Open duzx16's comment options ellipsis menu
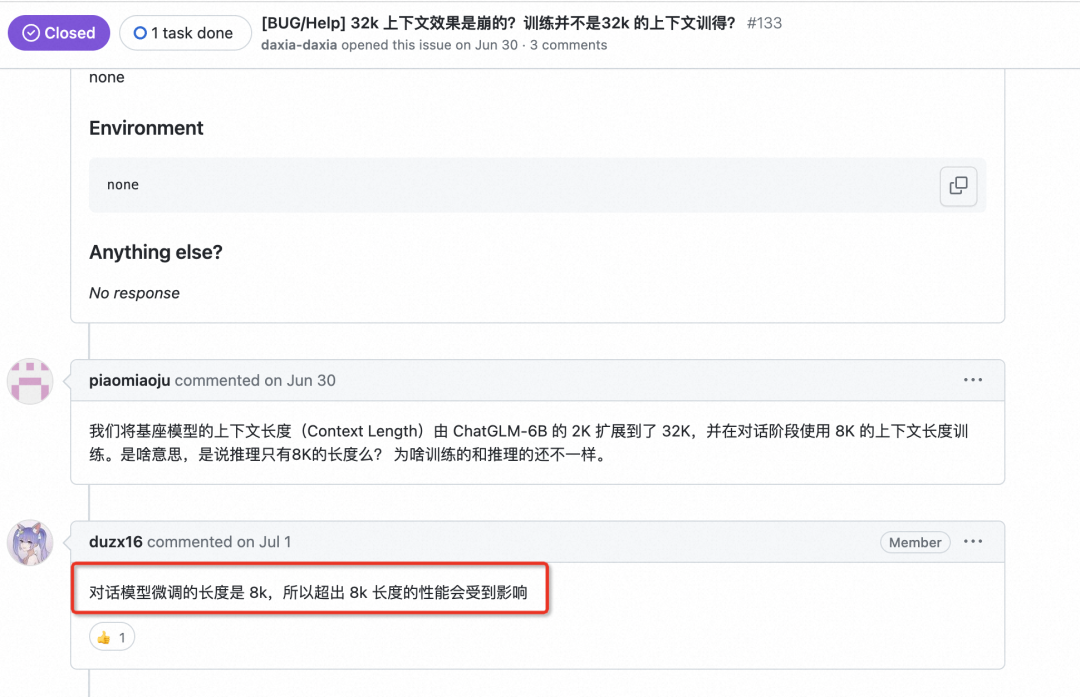The image size is (1080, 697). click(973, 542)
